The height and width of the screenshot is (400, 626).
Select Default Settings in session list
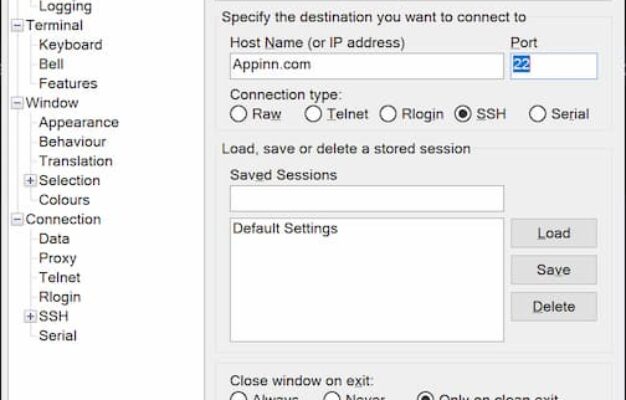[285, 228]
